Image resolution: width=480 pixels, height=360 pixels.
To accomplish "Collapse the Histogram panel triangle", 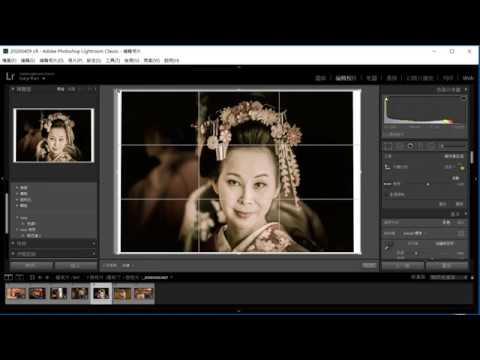I will coord(466,89).
